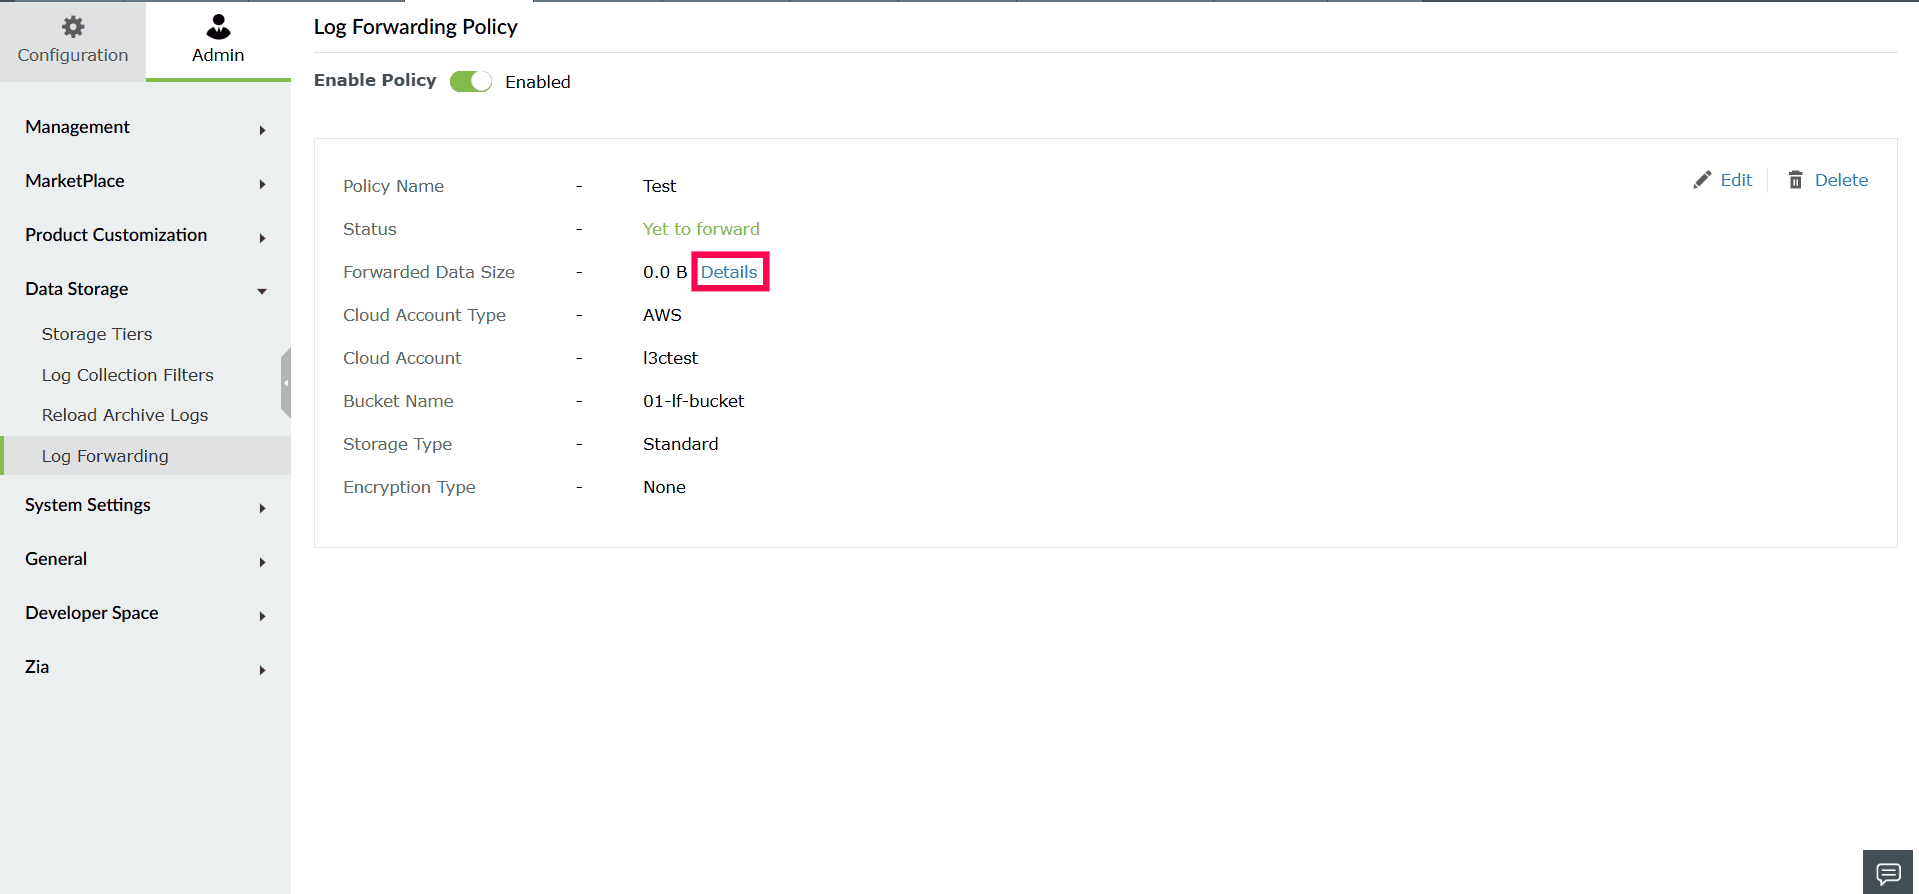
Task: Click the 'Forwarded Data Size' label
Action: pos(429,272)
